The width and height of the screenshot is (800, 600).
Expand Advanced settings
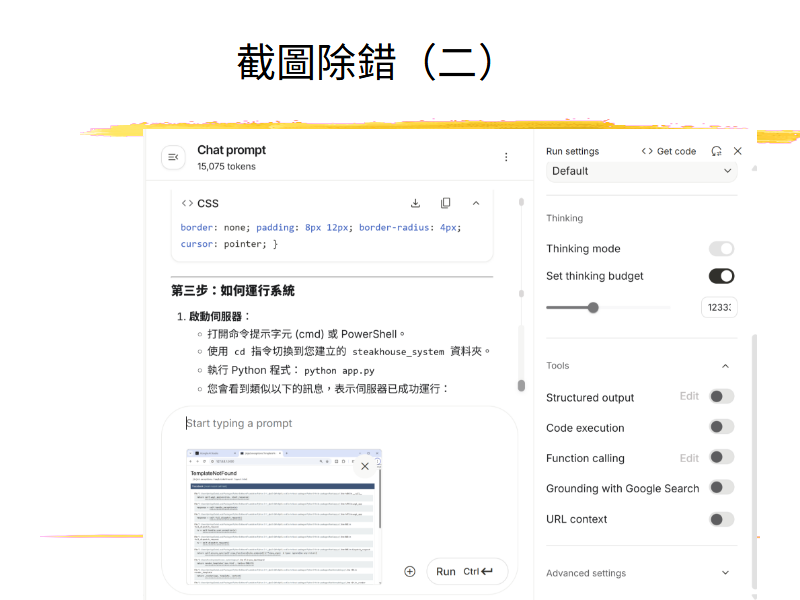[x=725, y=573]
